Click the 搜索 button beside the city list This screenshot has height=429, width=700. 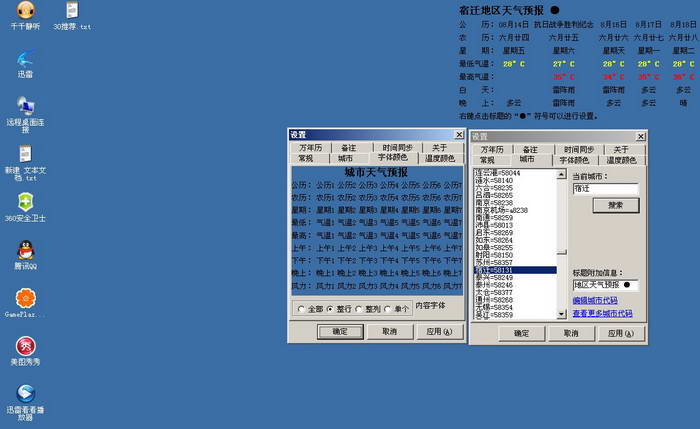pyautogui.click(x=615, y=205)
